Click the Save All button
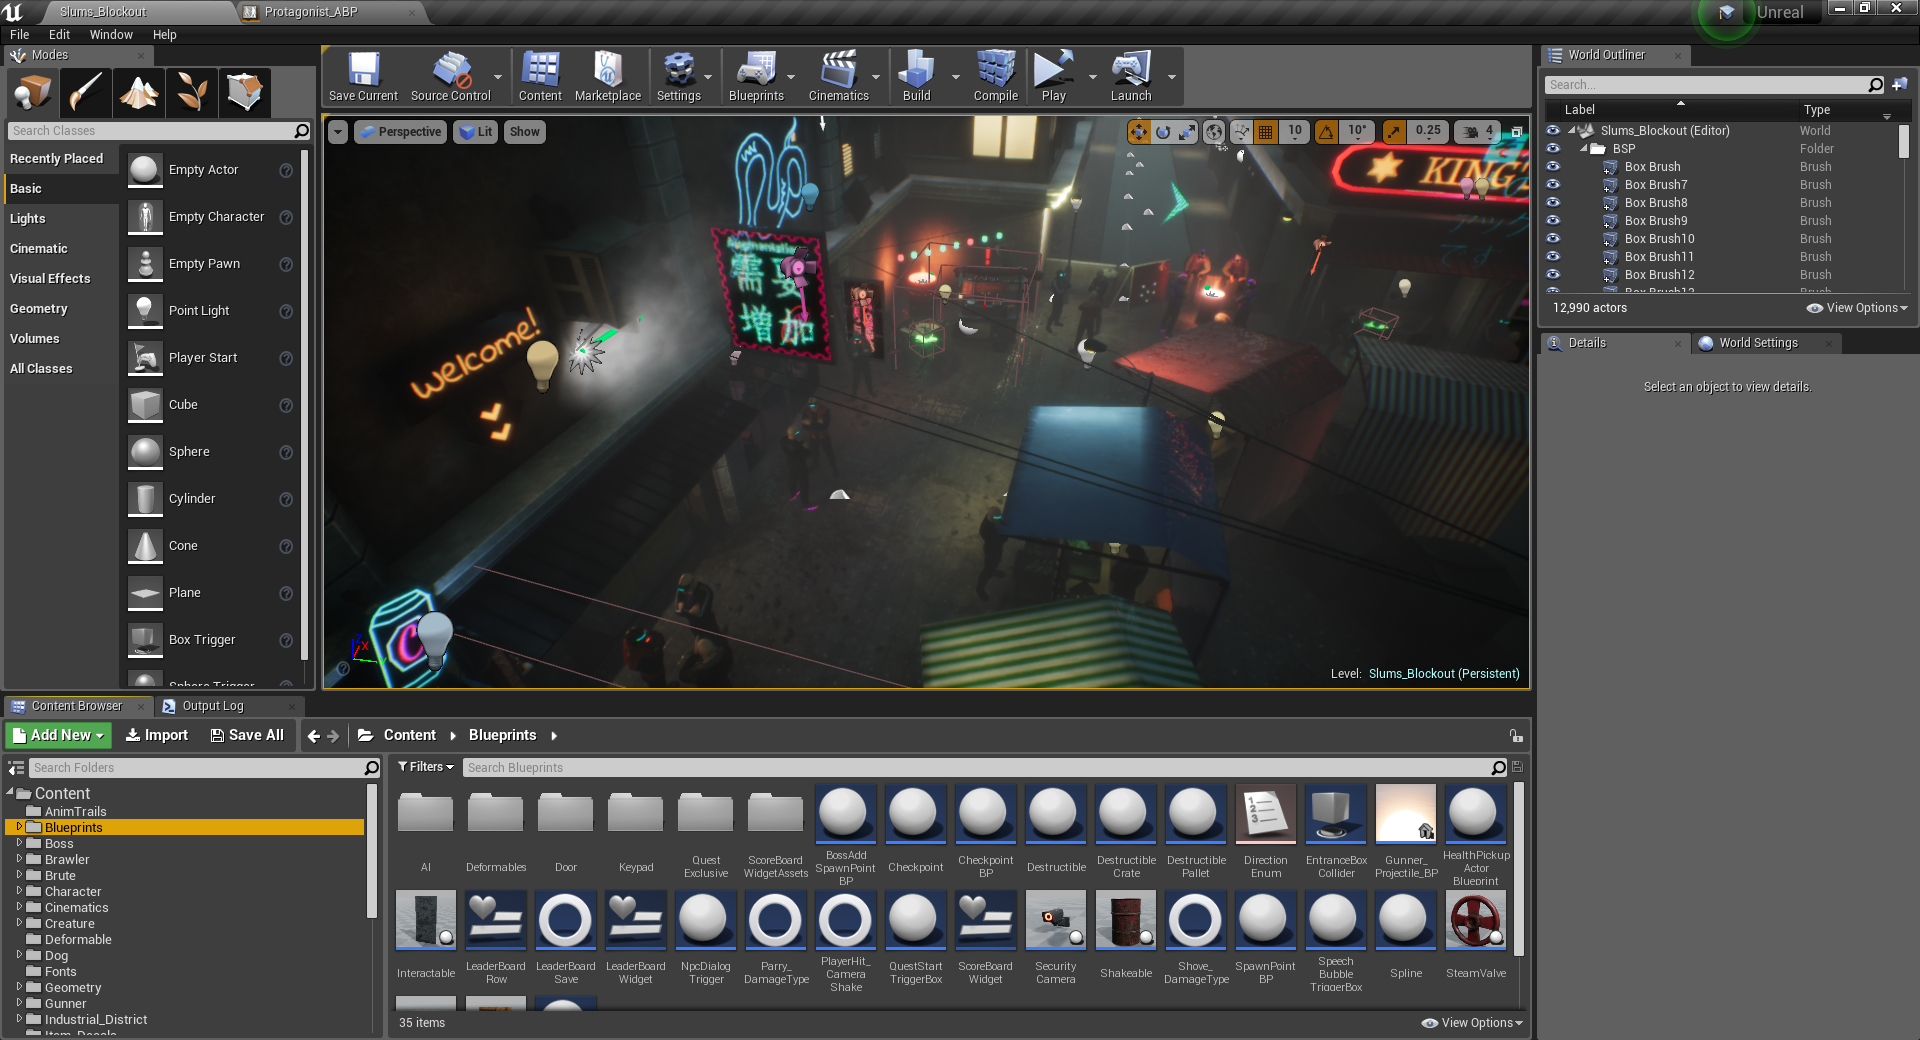 coord(247,735)
